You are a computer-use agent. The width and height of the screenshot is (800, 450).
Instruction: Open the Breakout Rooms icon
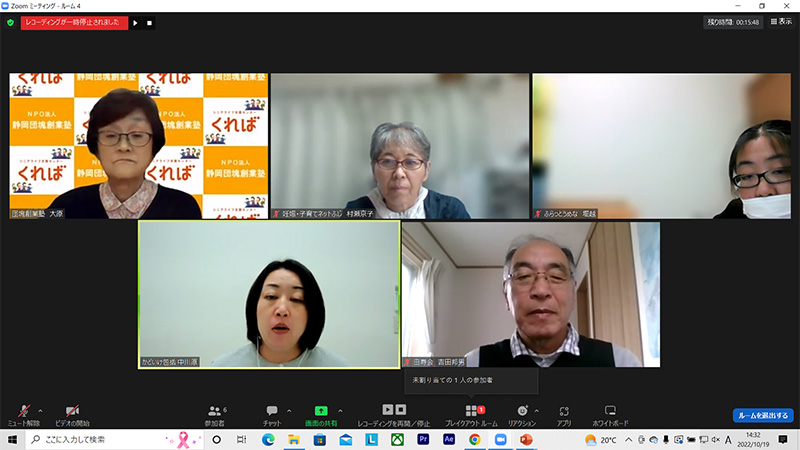[471, 411]
